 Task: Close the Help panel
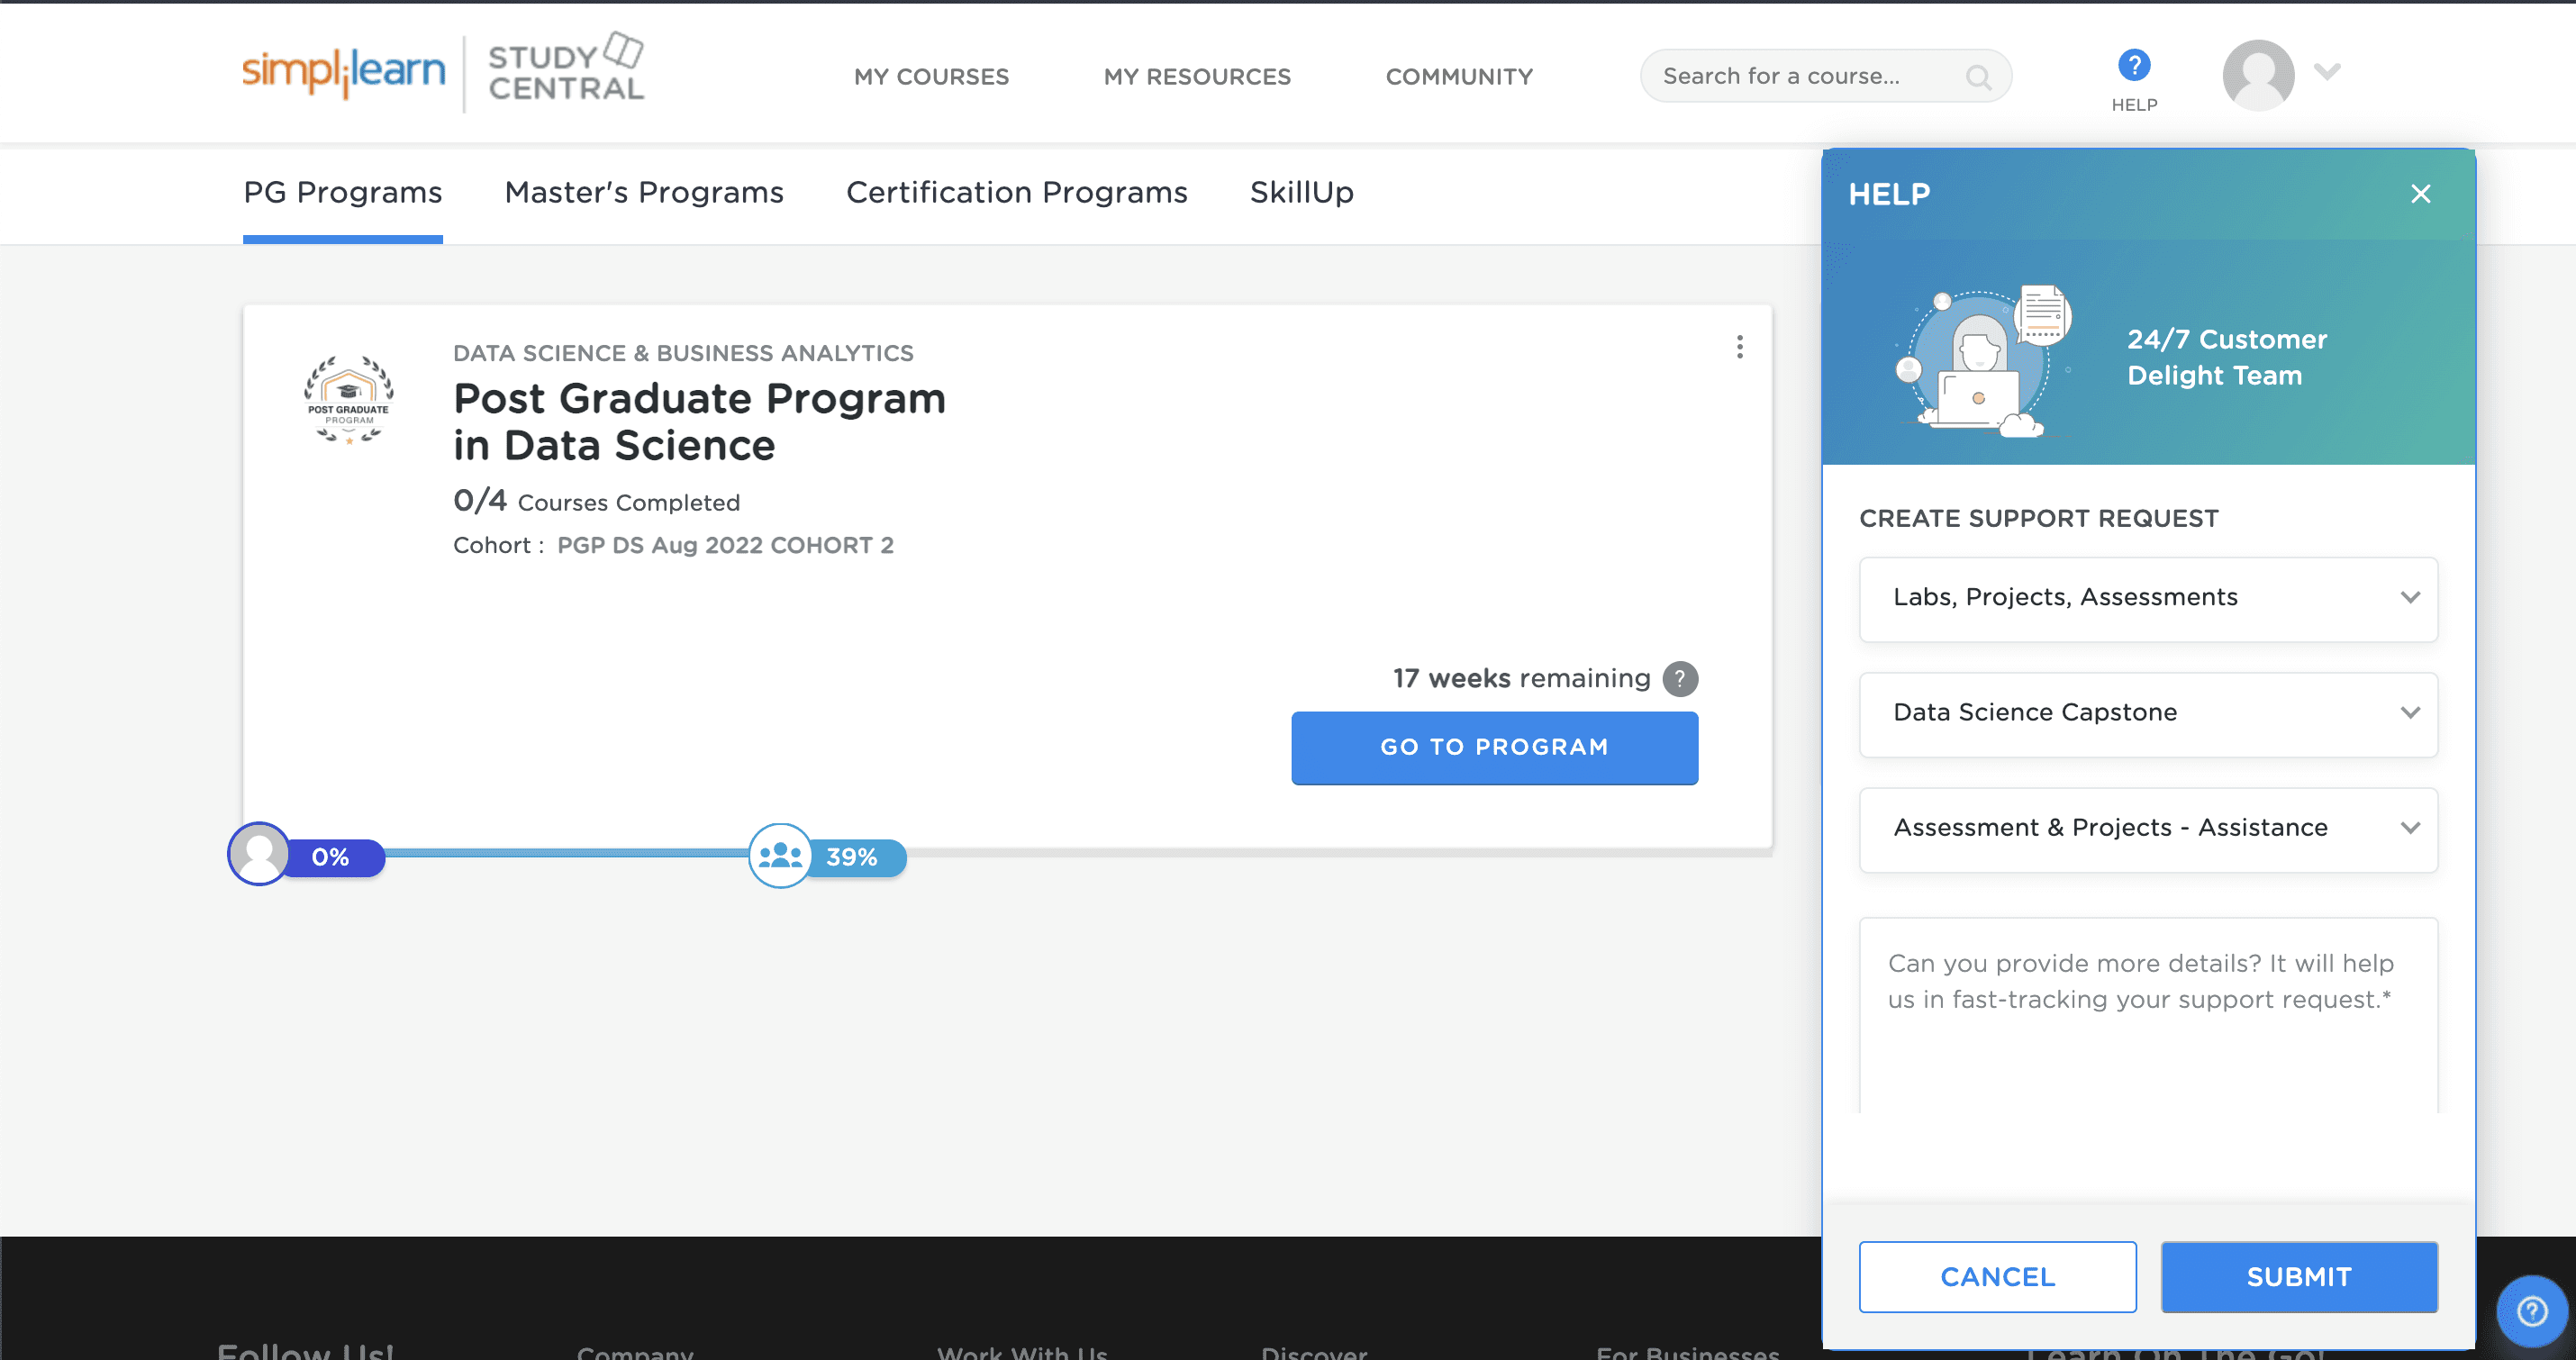tap(2420, 194)
